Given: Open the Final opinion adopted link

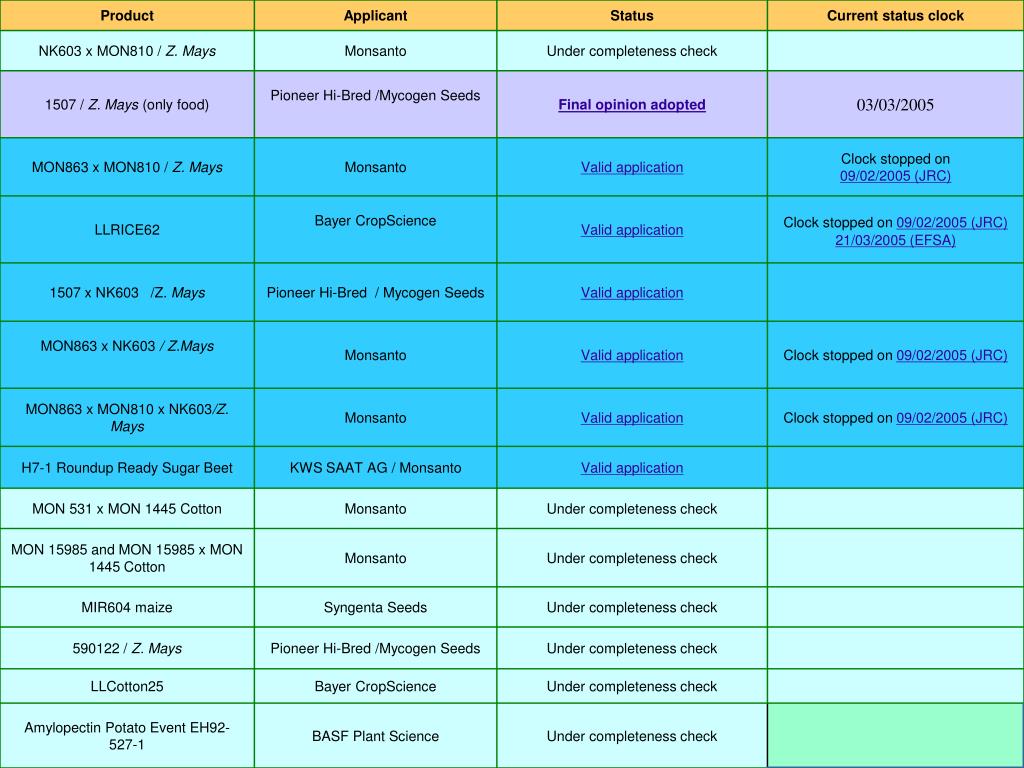Looking at the screenshot, I should pos(632,105).
